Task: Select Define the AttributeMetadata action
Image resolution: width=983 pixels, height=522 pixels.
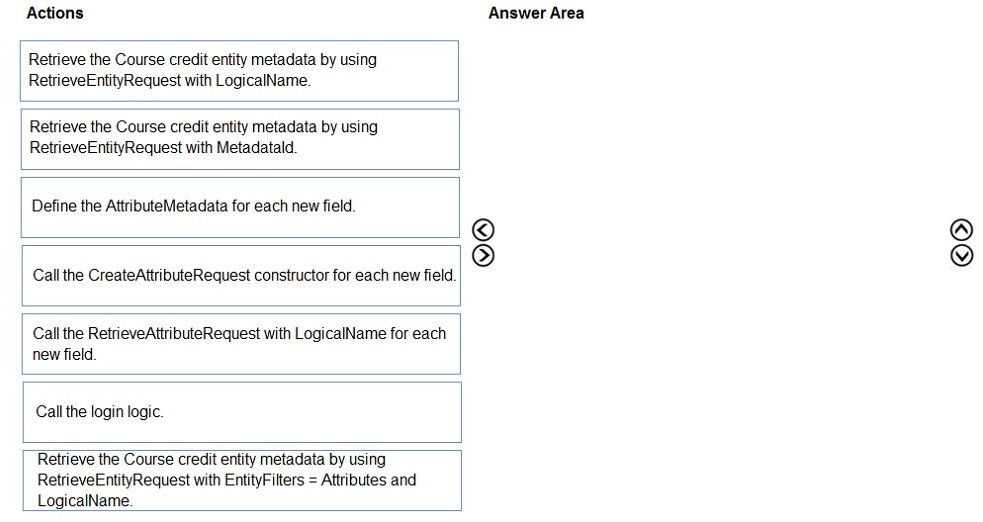Action: [240, 207]
